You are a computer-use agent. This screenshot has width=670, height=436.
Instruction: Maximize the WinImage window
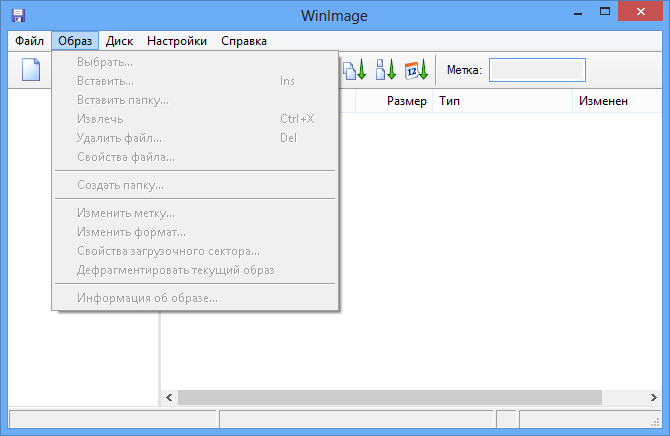tap(605, 12)
